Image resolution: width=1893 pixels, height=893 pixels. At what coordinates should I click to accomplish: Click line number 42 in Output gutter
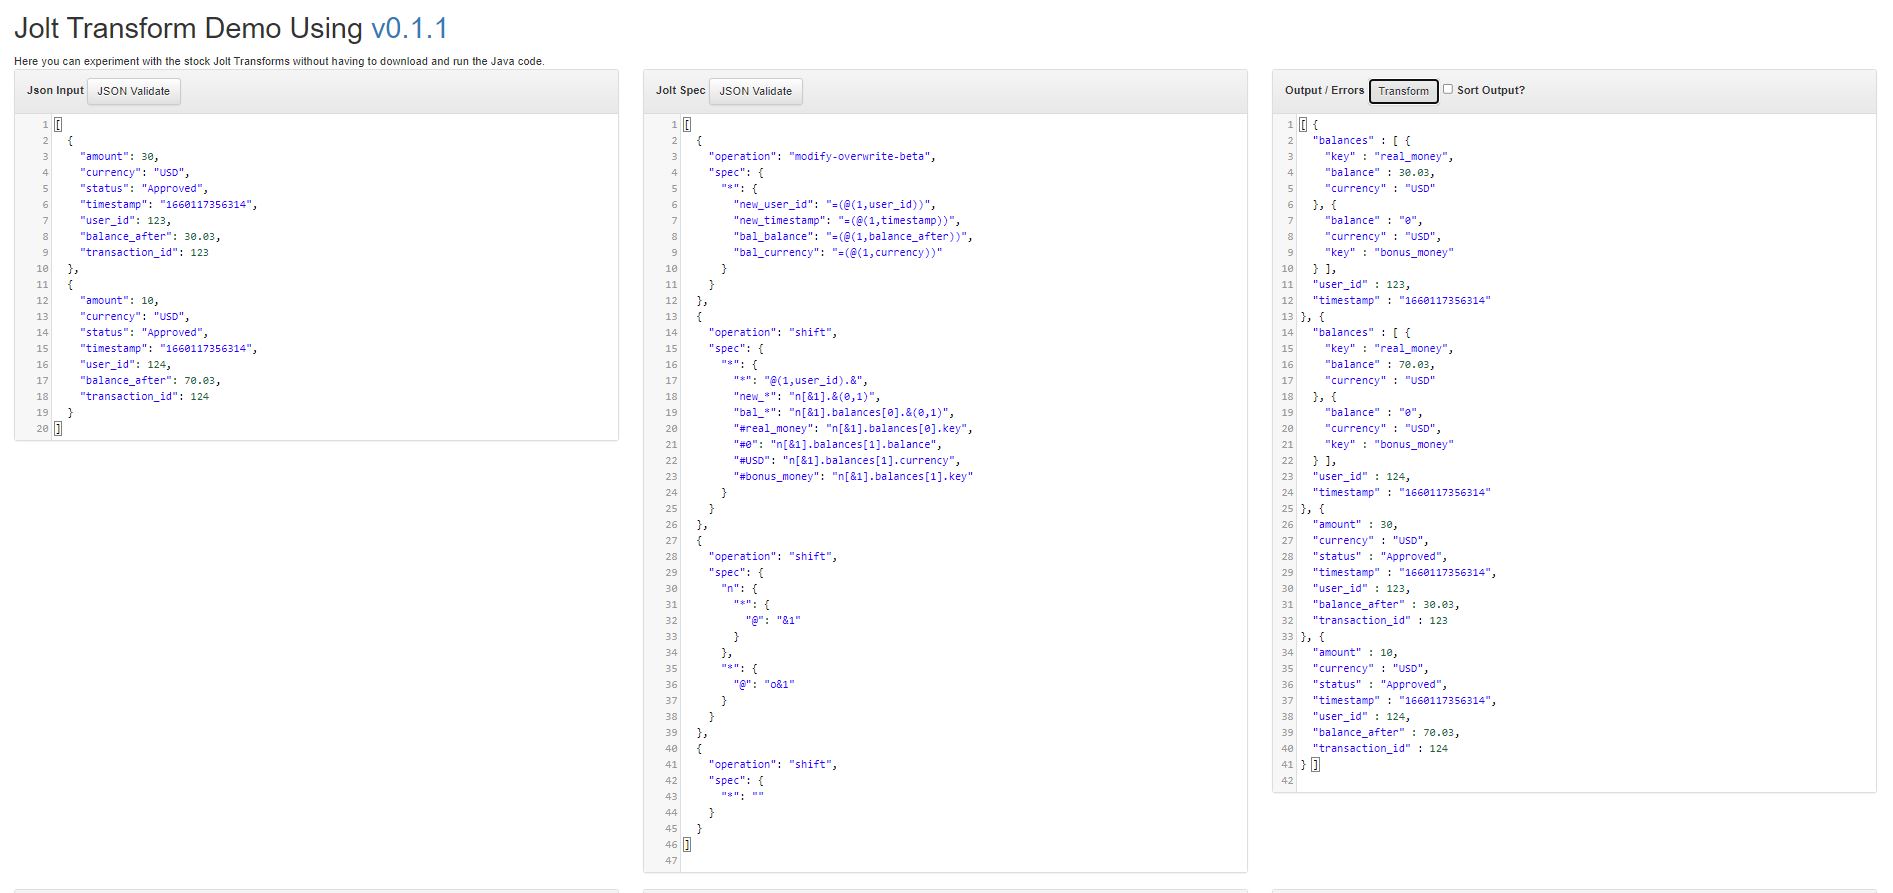pyautogui.click(x=1287, y=780)
